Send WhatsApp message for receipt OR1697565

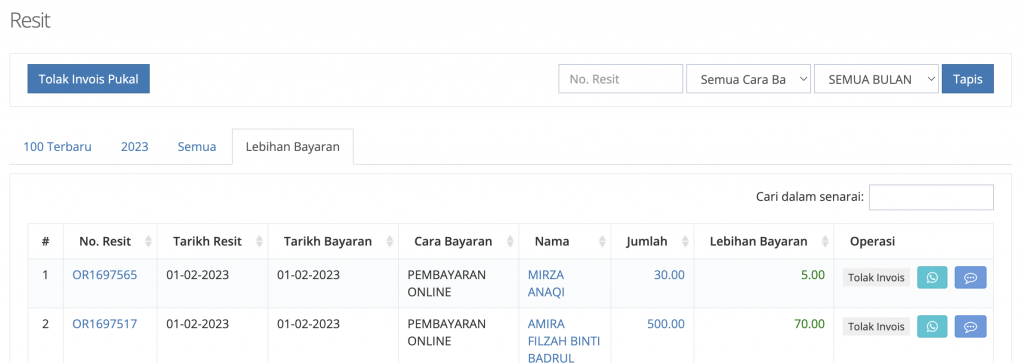pos(933,277)
